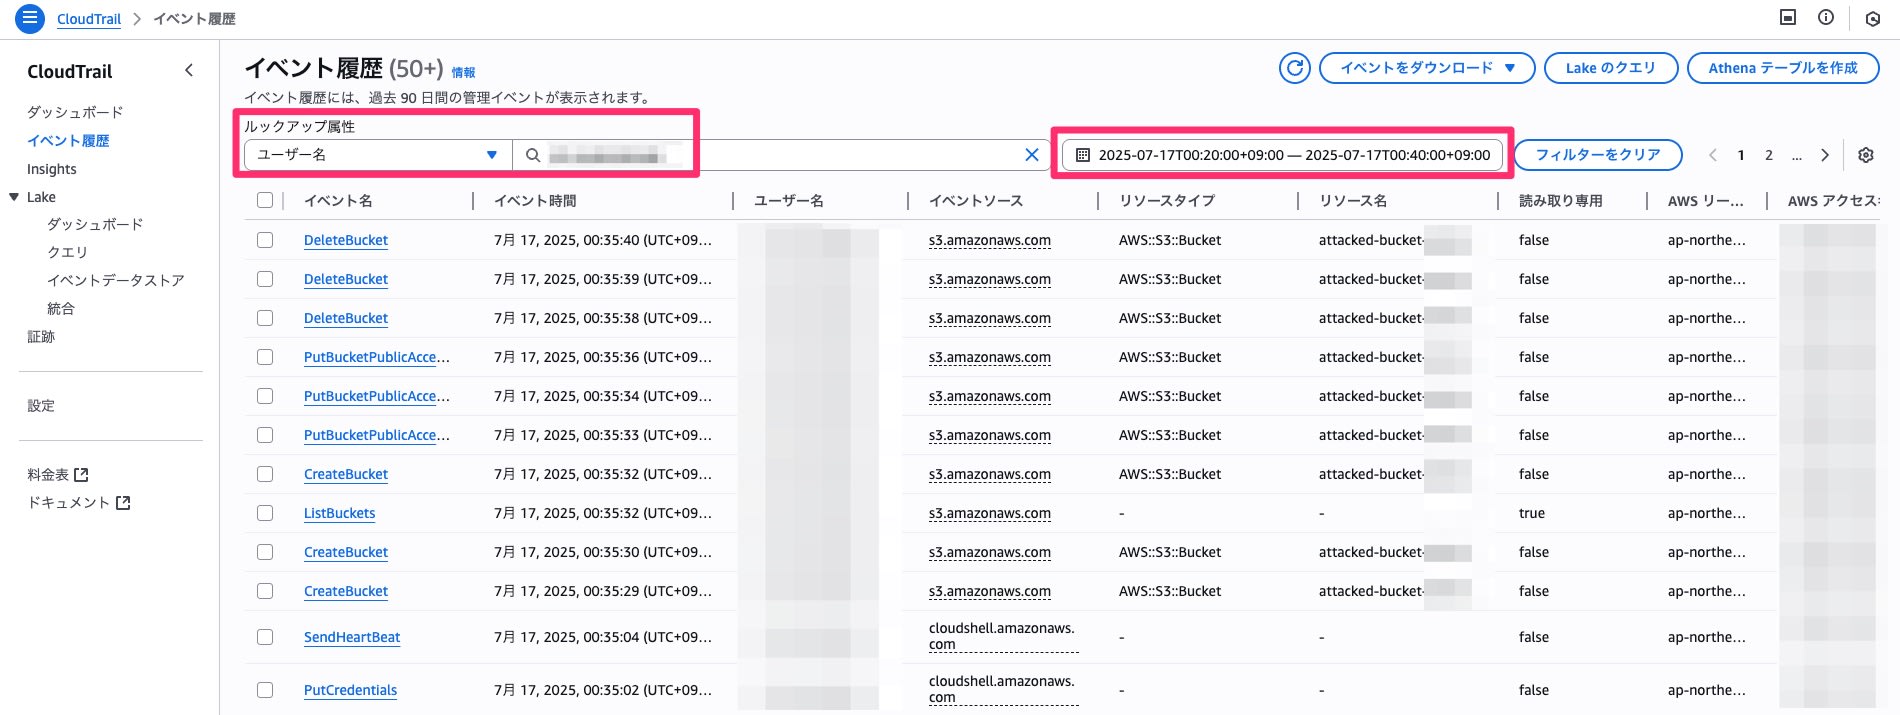The width and height of the screenshot is (1900, 715).
Task: Click the page 1 number in pagination
Action: click(1741, 155)
